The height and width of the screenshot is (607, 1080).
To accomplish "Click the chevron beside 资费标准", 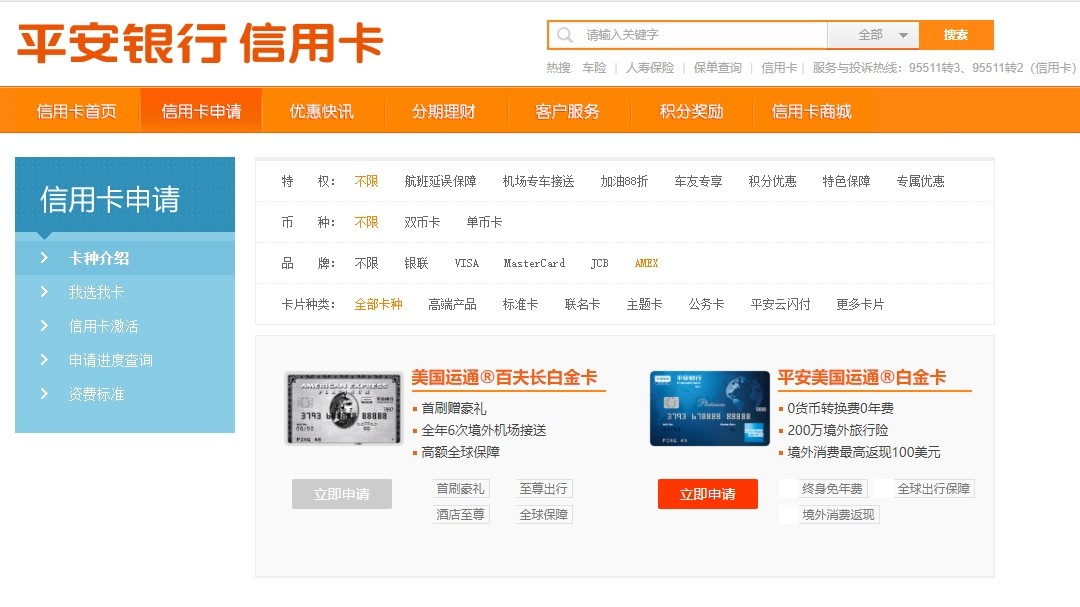I will pos(44,393).
